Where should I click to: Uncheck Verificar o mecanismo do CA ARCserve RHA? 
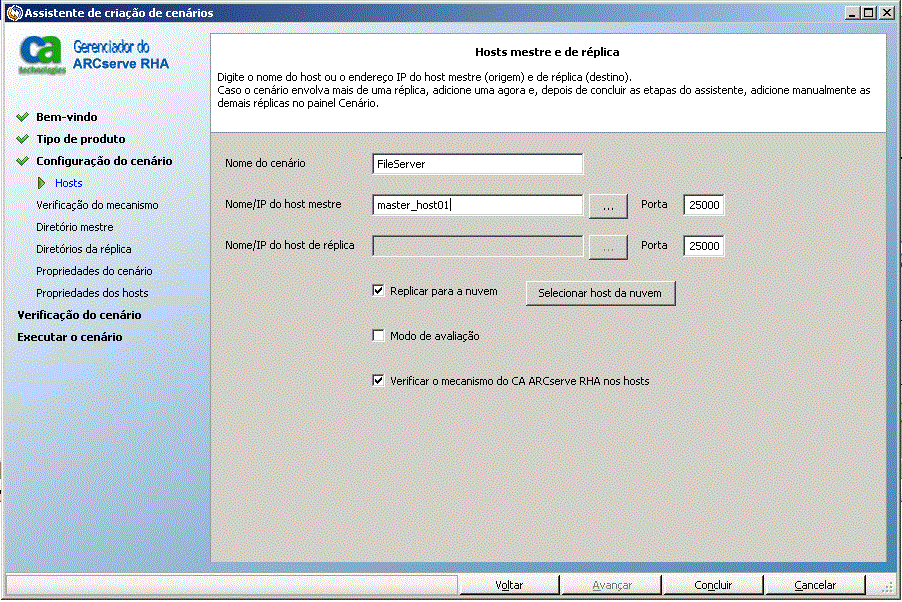point(378,380)
